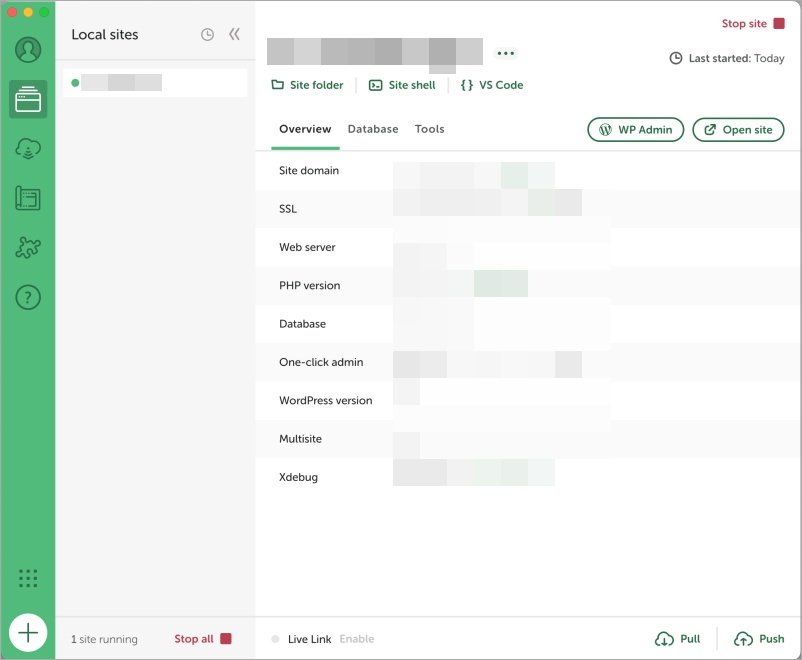This screenshot has width=802, height=660.
Task: Select the running site in the list
Action: coord(155,83)
